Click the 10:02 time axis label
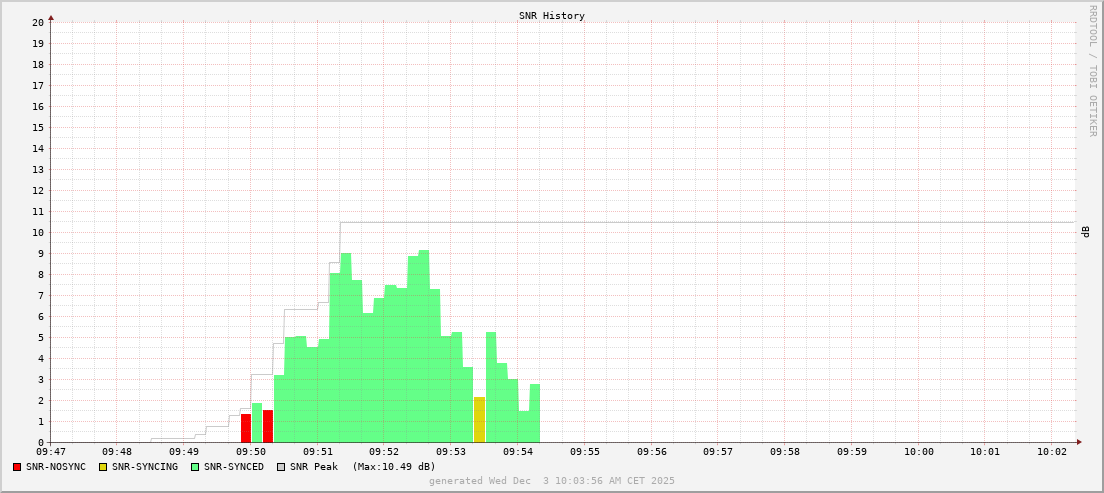Screen dimensions: 1104x493 click(1052, 452)
